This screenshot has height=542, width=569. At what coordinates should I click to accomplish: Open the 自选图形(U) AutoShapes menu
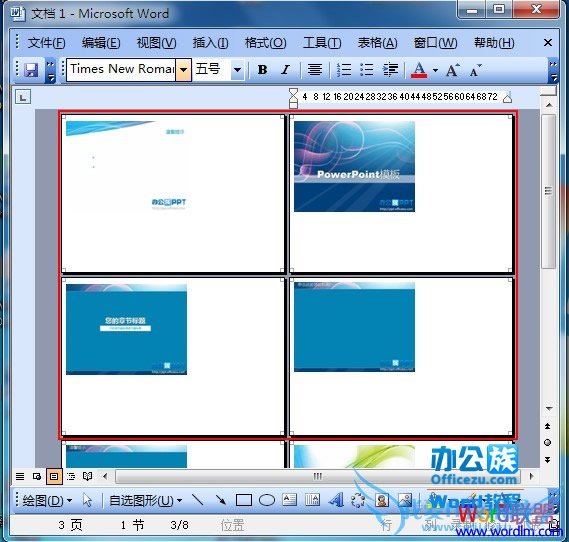click(145, 501)
